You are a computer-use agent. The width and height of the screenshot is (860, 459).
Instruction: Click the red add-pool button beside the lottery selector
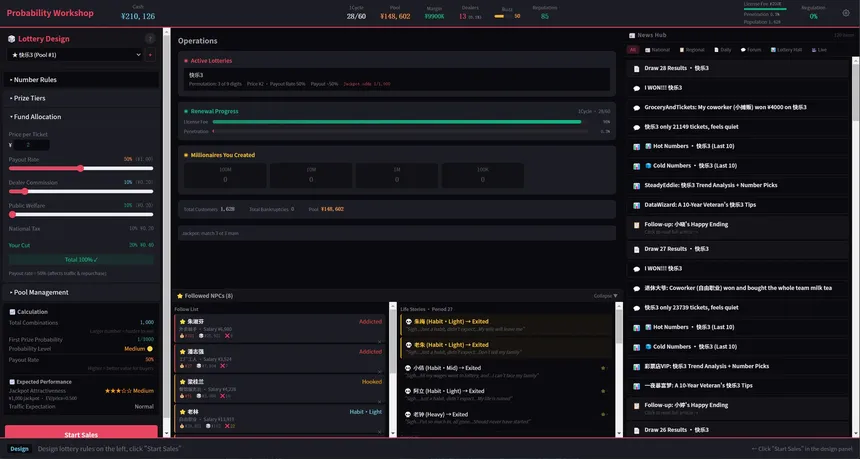[x=150, y=55]
